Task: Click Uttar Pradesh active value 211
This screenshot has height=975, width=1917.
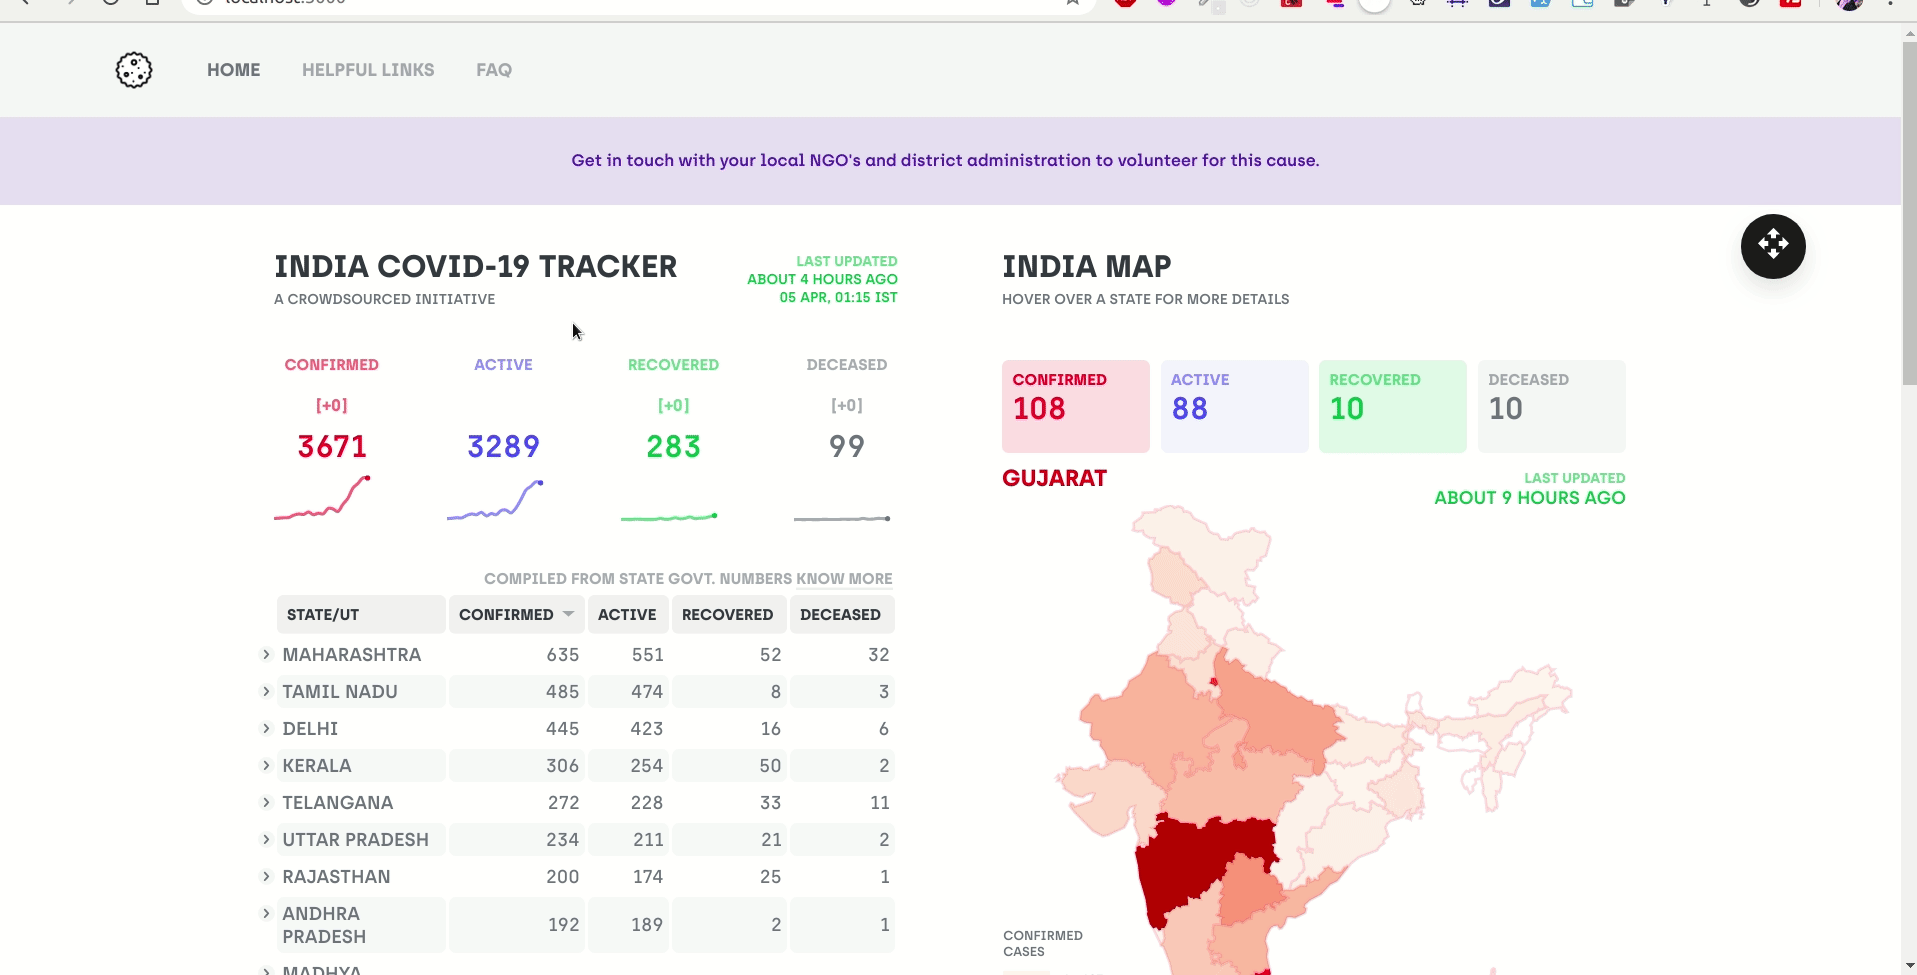Action: coord(648,840)
